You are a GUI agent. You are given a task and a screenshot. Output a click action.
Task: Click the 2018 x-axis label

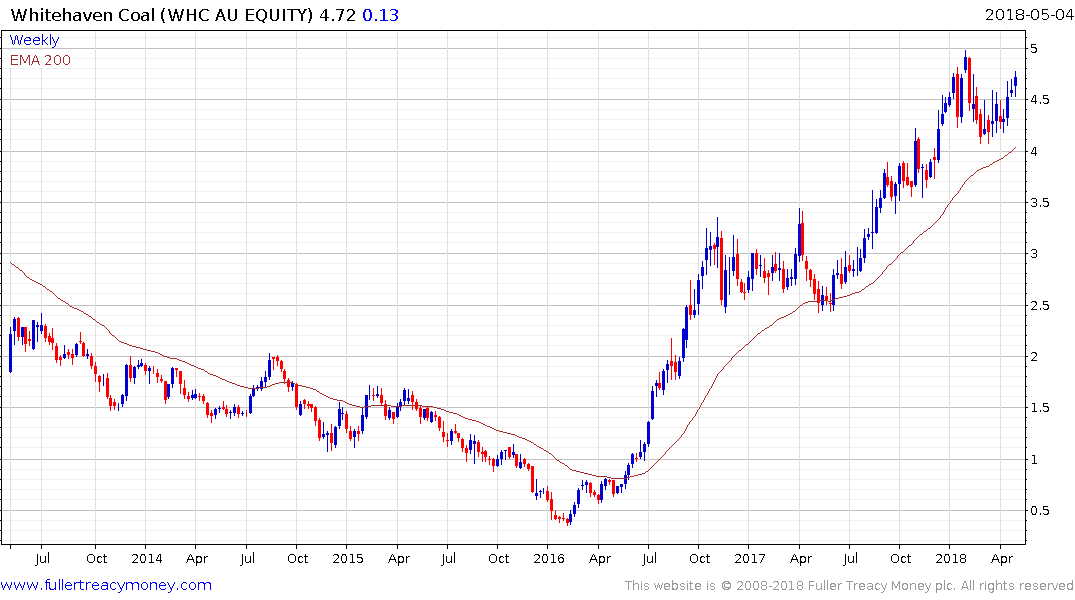tap(951, 559)
